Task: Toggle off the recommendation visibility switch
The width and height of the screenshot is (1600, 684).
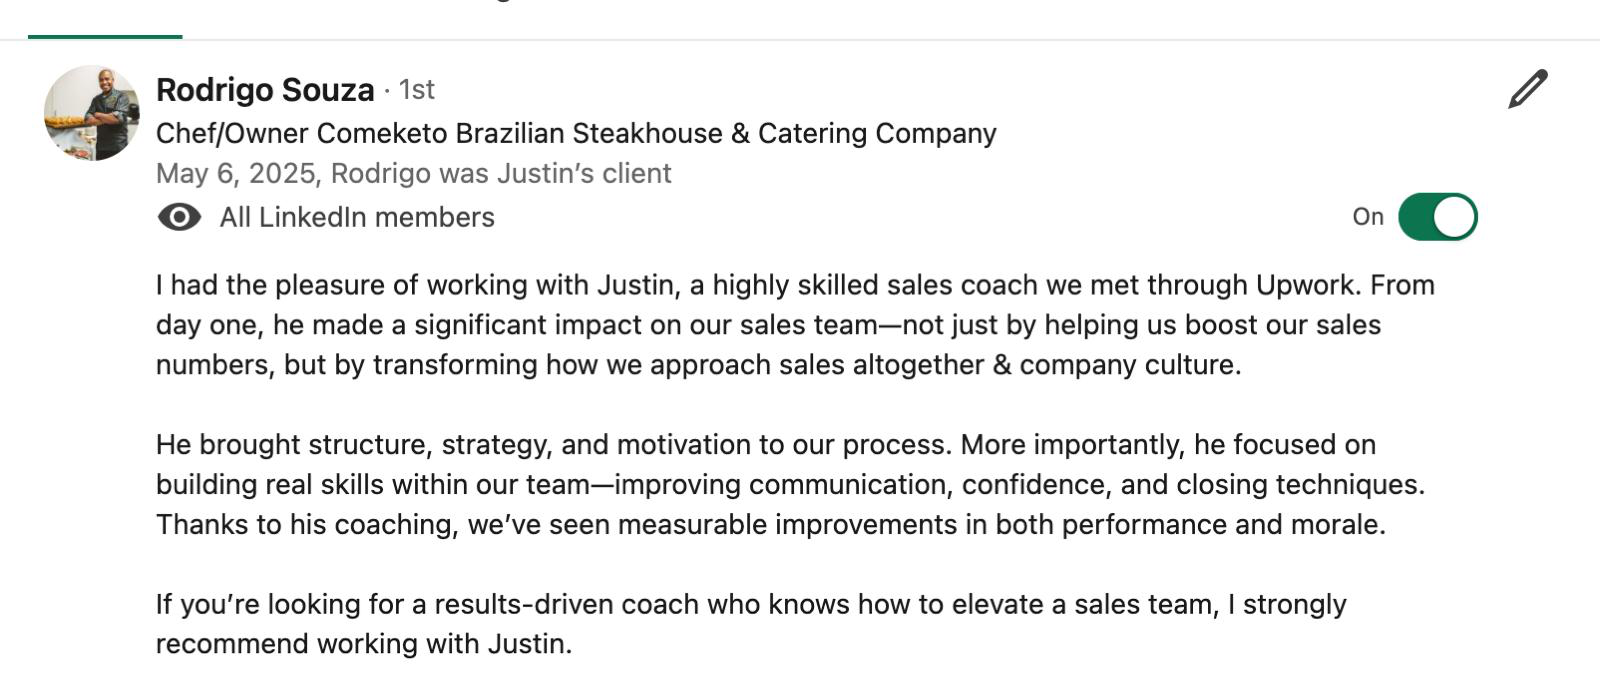Action: coord(1437,217)
